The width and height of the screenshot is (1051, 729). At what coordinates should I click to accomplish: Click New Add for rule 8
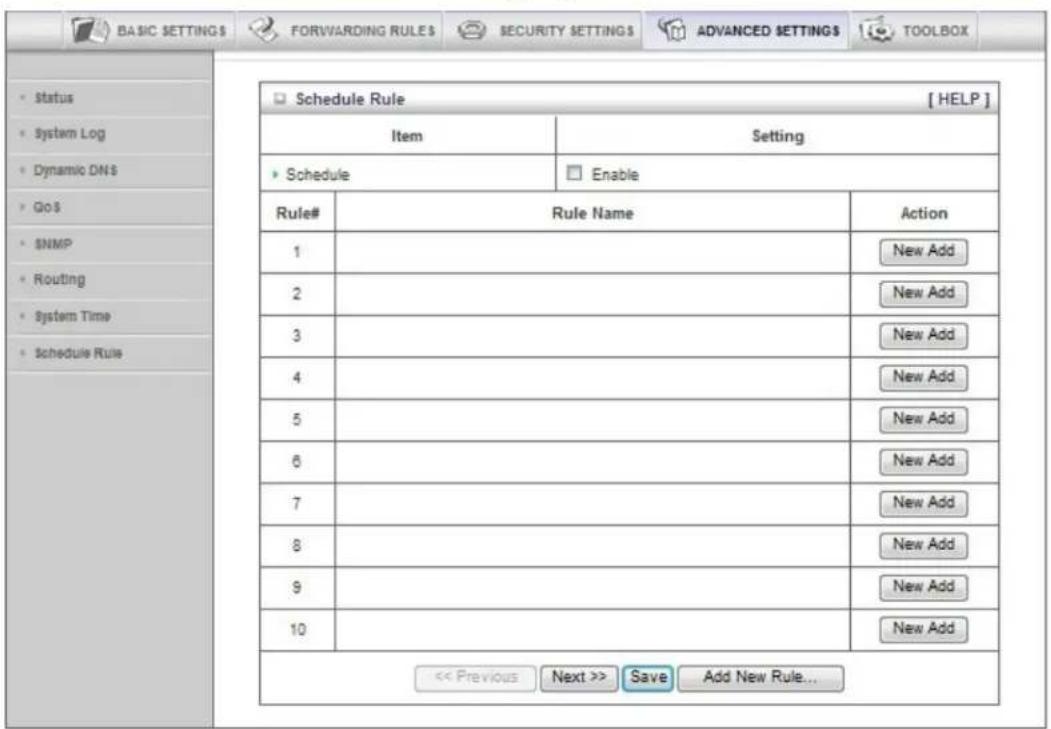[924, 545]
